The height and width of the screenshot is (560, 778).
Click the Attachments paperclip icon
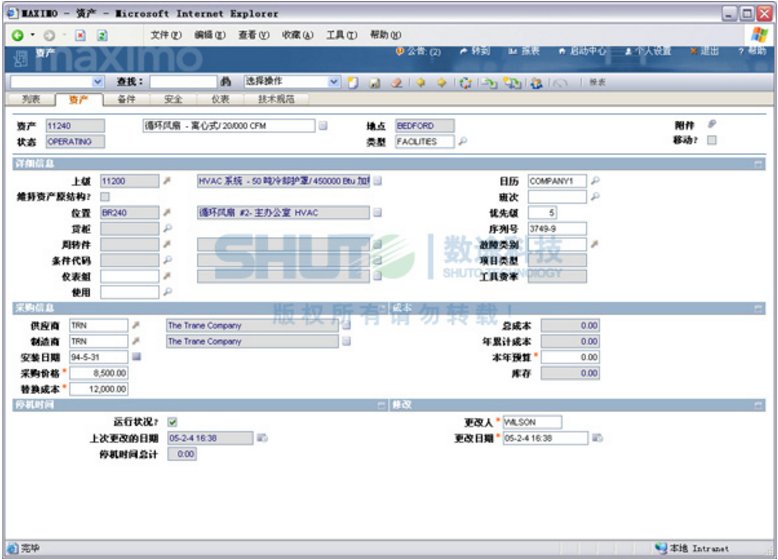712,124
